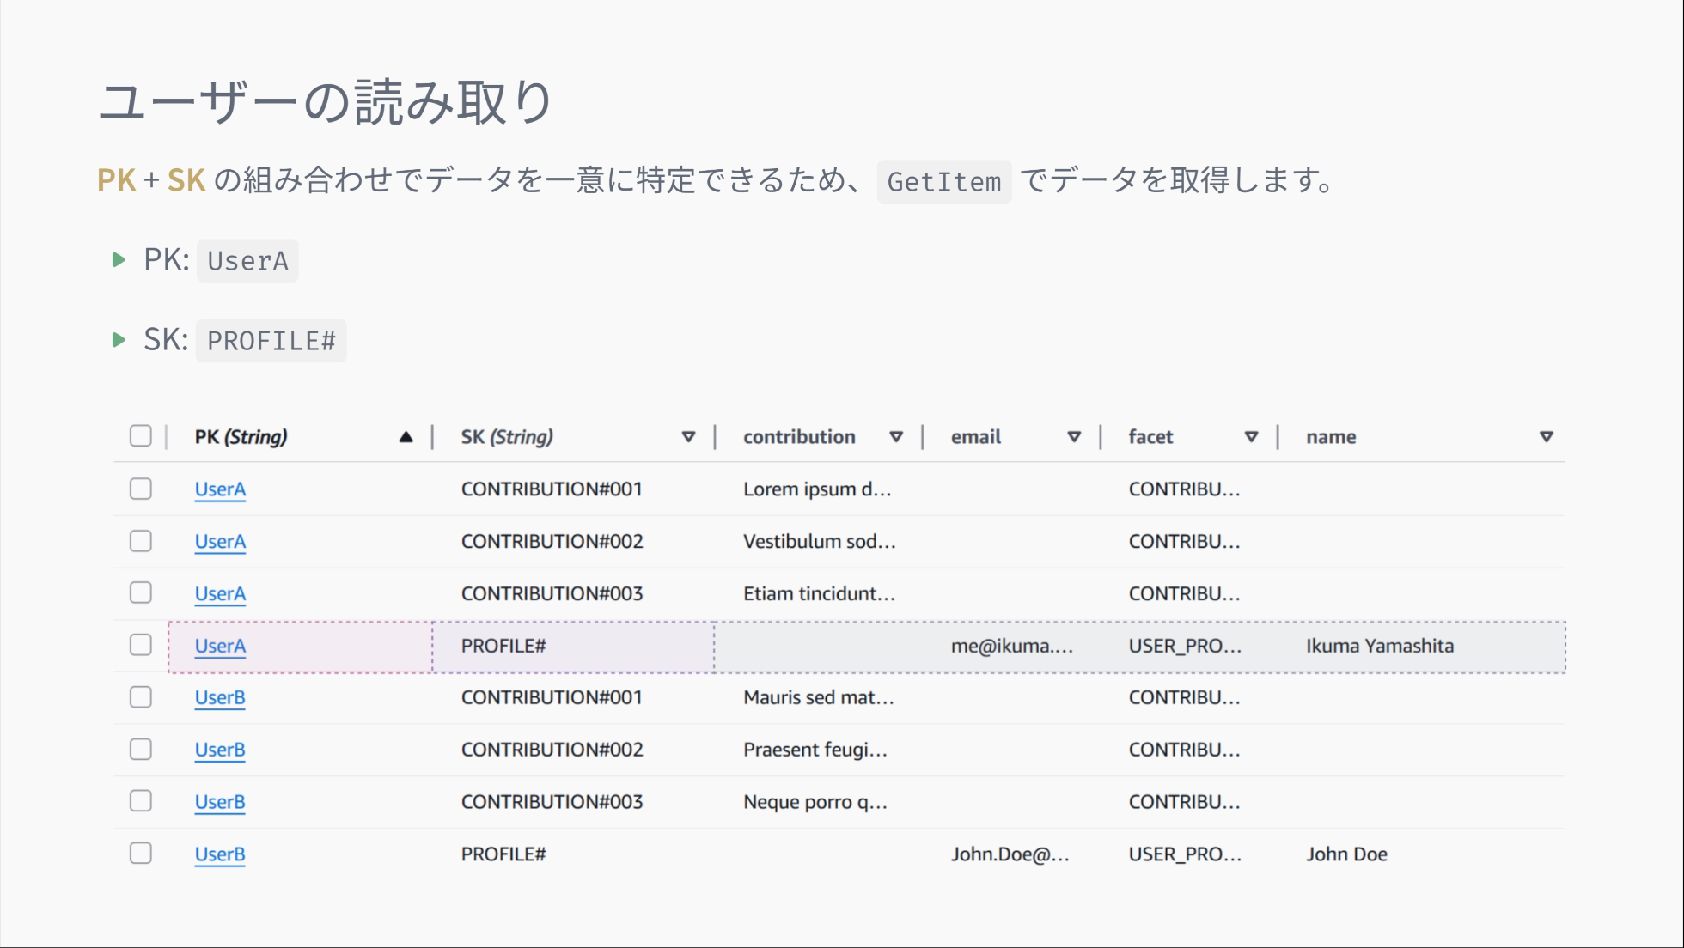Open UserA link in PROFILE# row
The image size is (1684, 948).
[220, 646]
